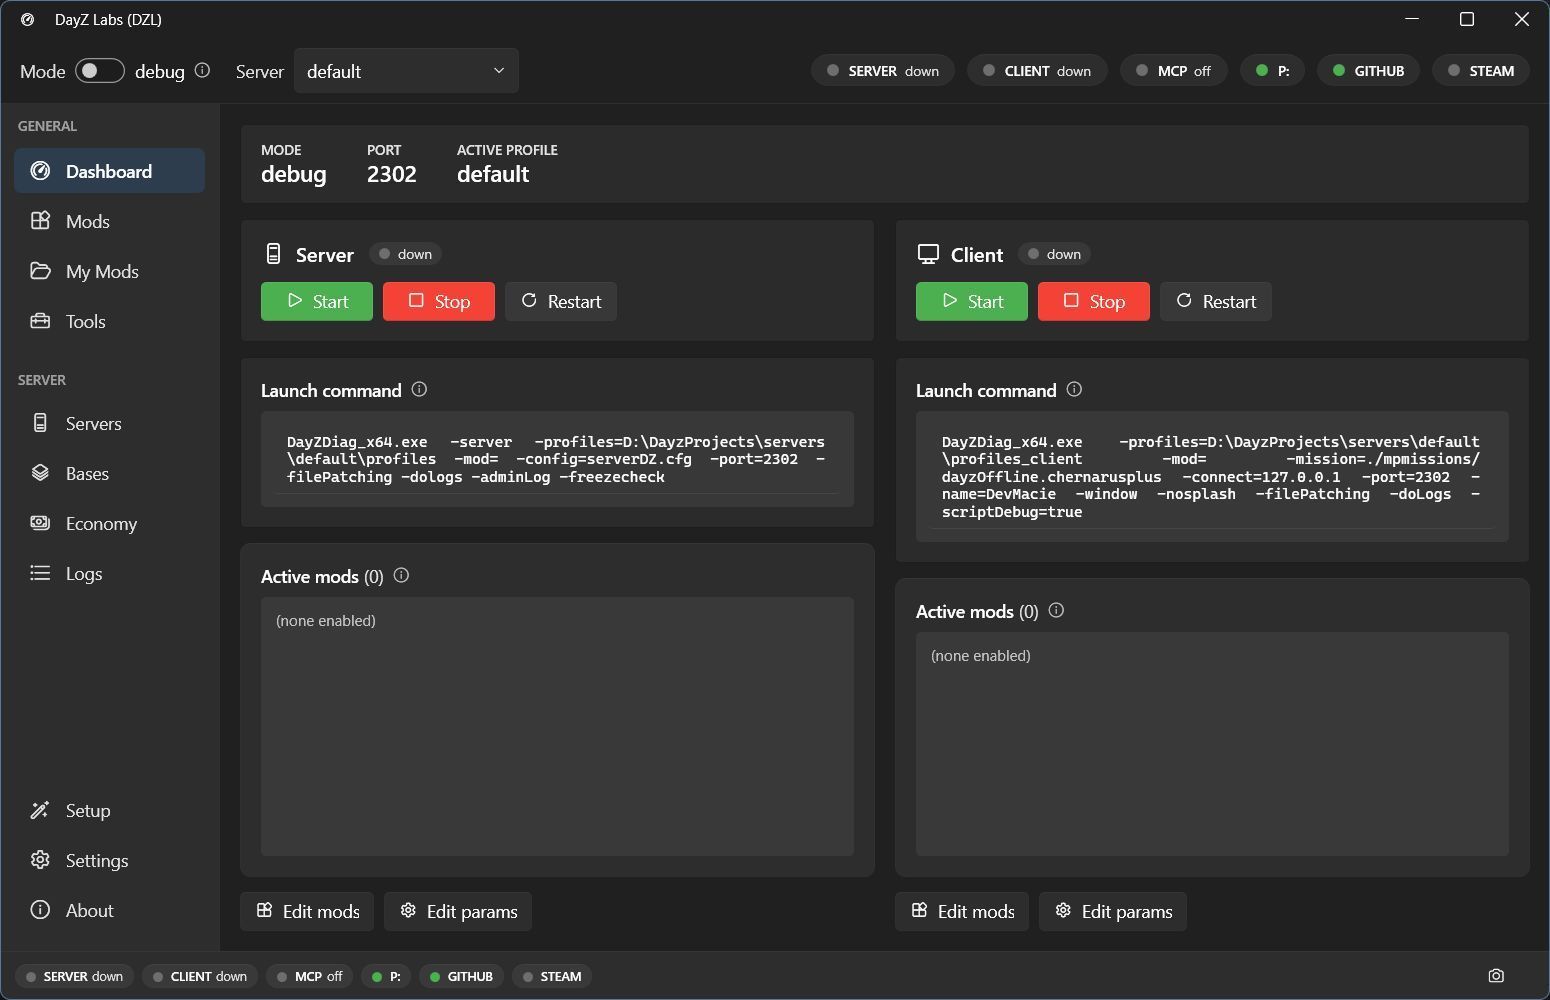Click the screenshot camera icon in status bar

pos(1496,976)
